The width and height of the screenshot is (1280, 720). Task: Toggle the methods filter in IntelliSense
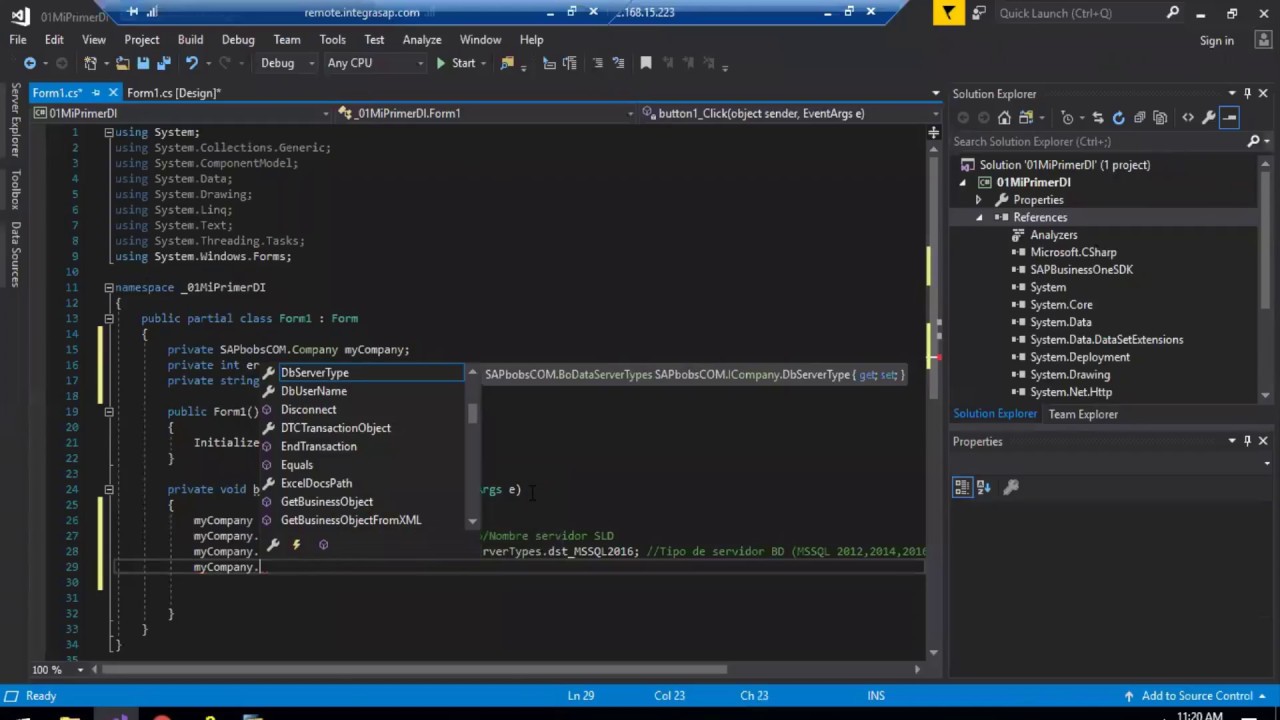(323, 545)
